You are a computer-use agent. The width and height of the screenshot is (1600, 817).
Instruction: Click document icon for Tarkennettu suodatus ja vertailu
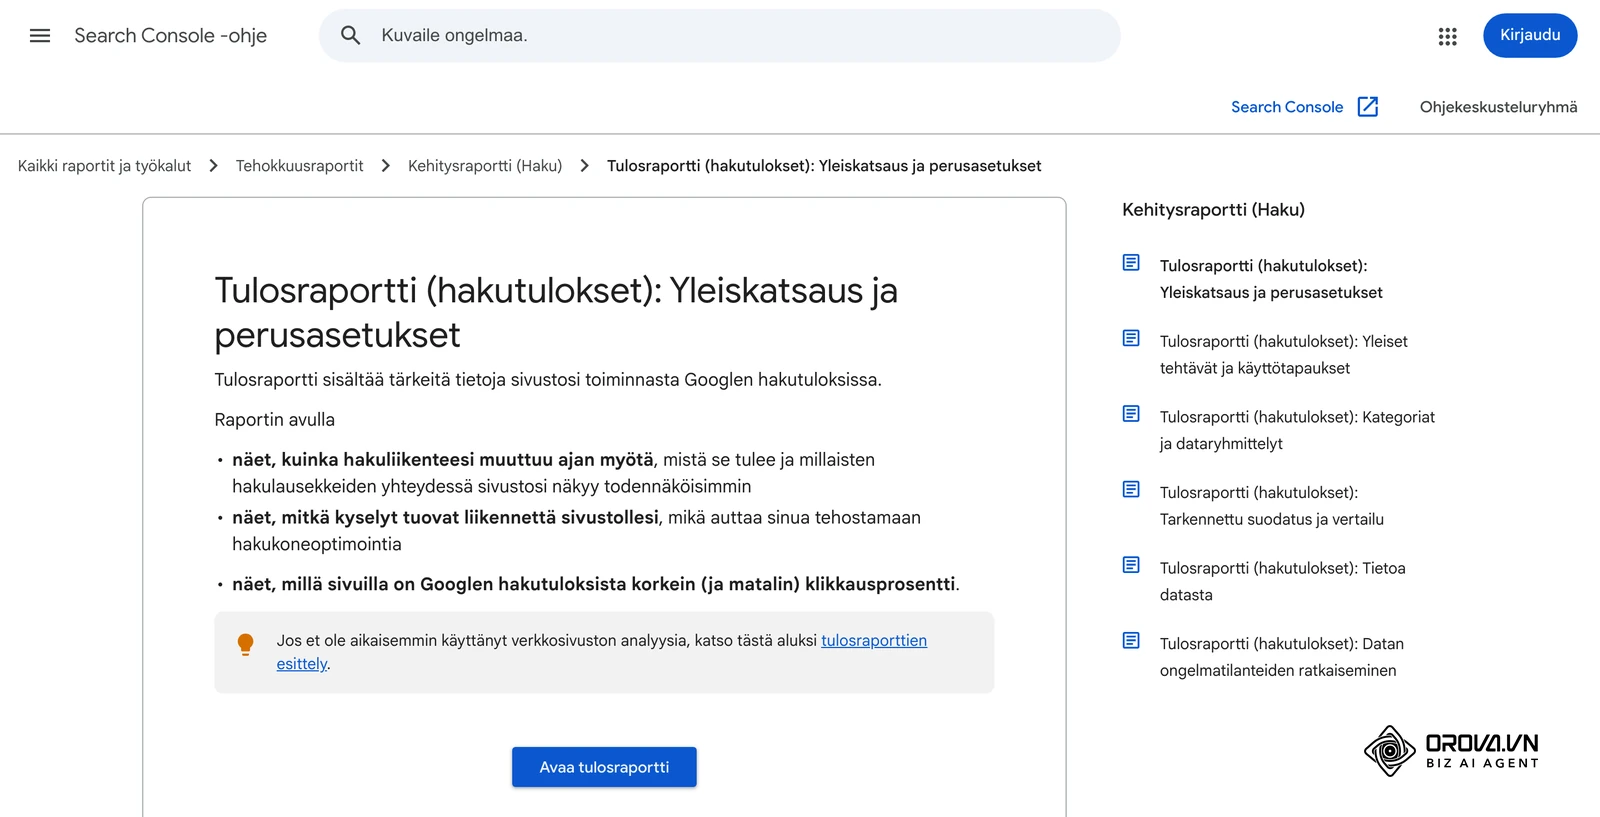click(x=1131, y=489)
